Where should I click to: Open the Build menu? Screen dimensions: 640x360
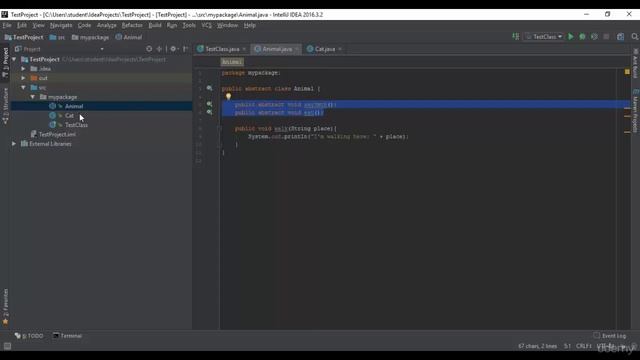(155, 25)
